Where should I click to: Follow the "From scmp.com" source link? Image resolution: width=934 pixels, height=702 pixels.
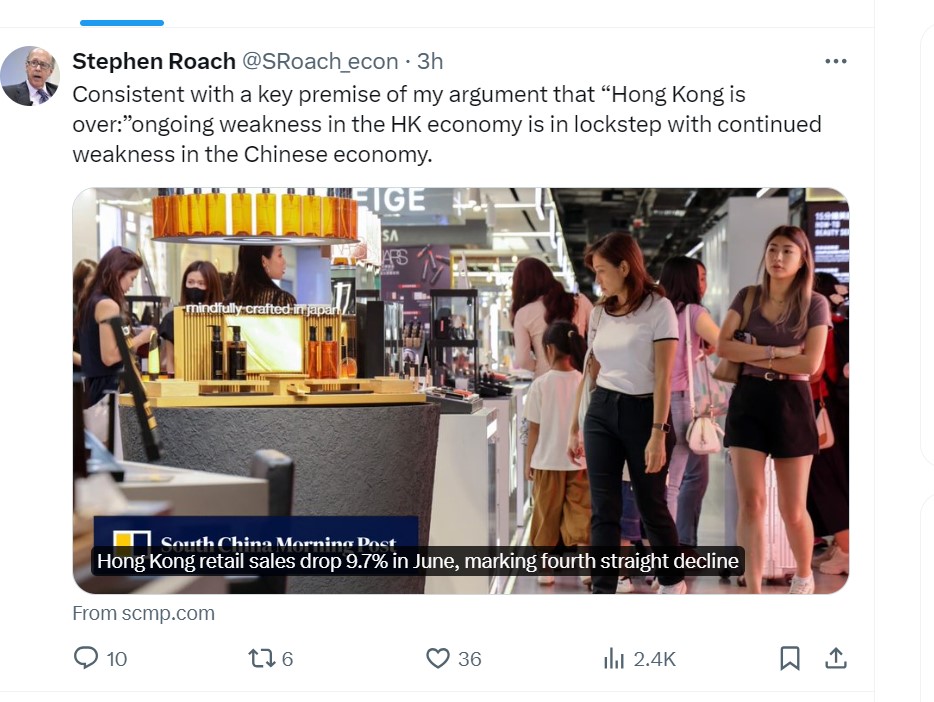click(143, 613)
